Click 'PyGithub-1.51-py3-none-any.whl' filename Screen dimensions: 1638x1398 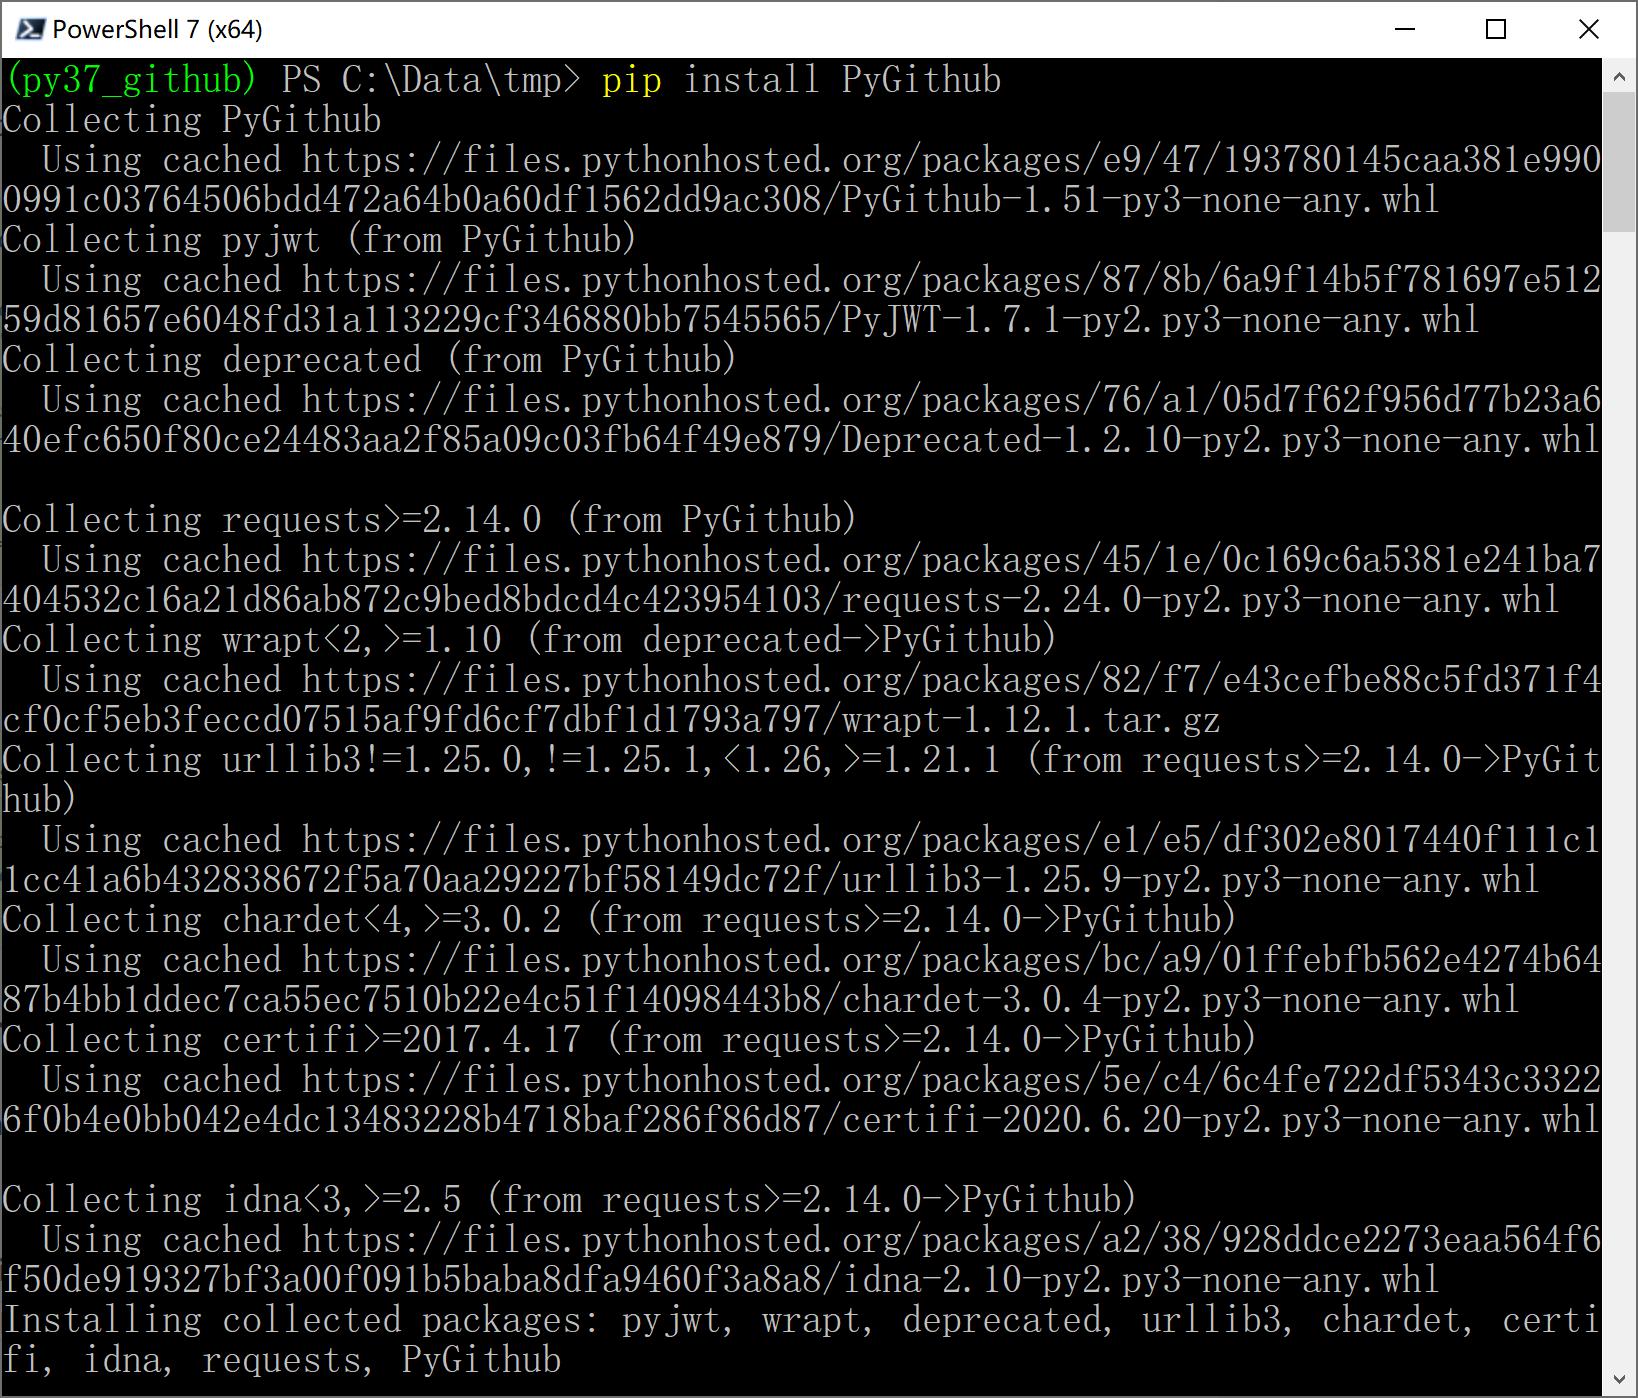tap(1140, 200)
